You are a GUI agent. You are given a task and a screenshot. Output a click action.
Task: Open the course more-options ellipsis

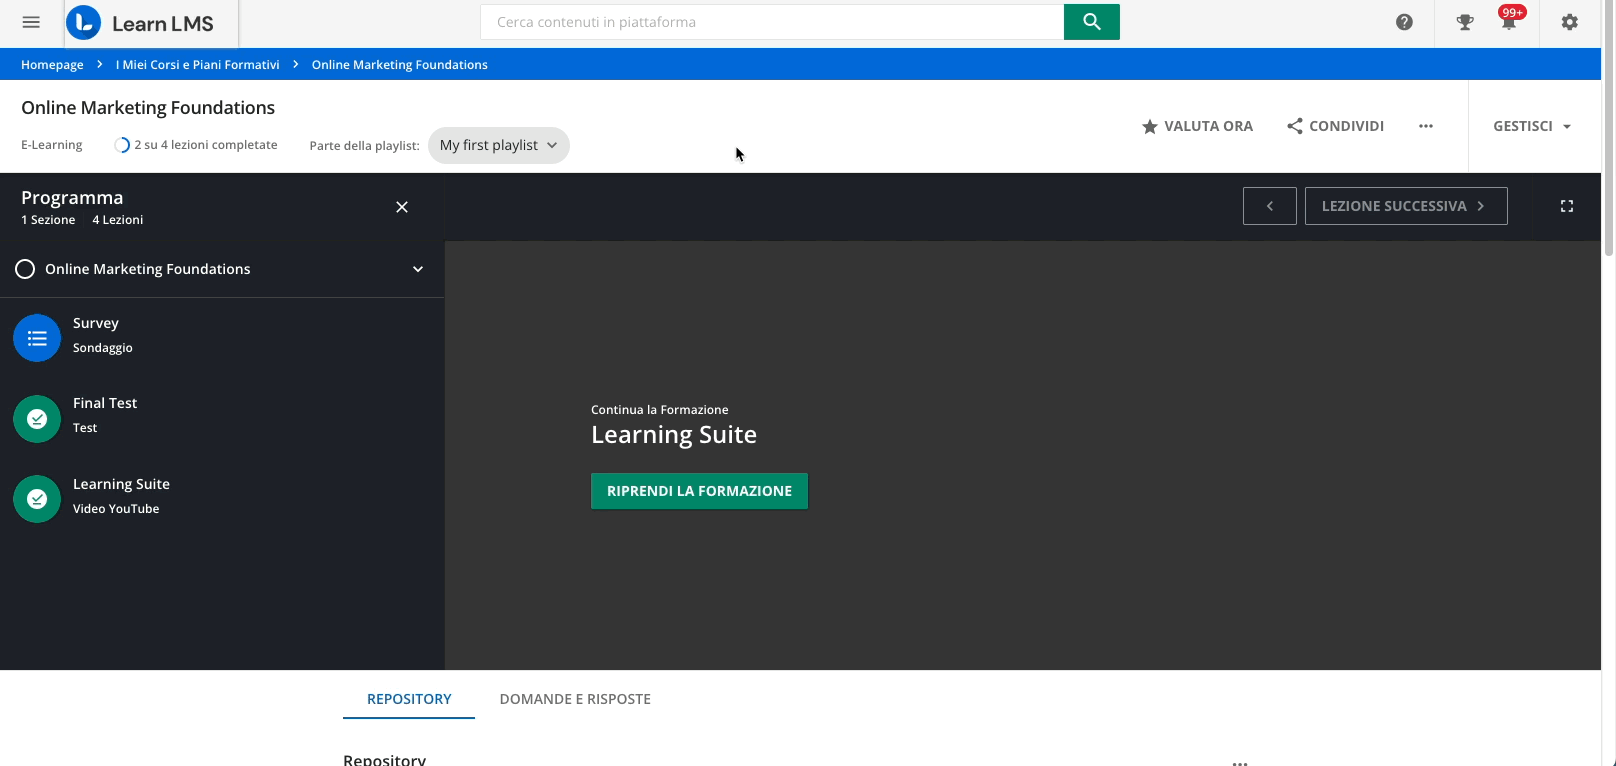pos(1426,126)
